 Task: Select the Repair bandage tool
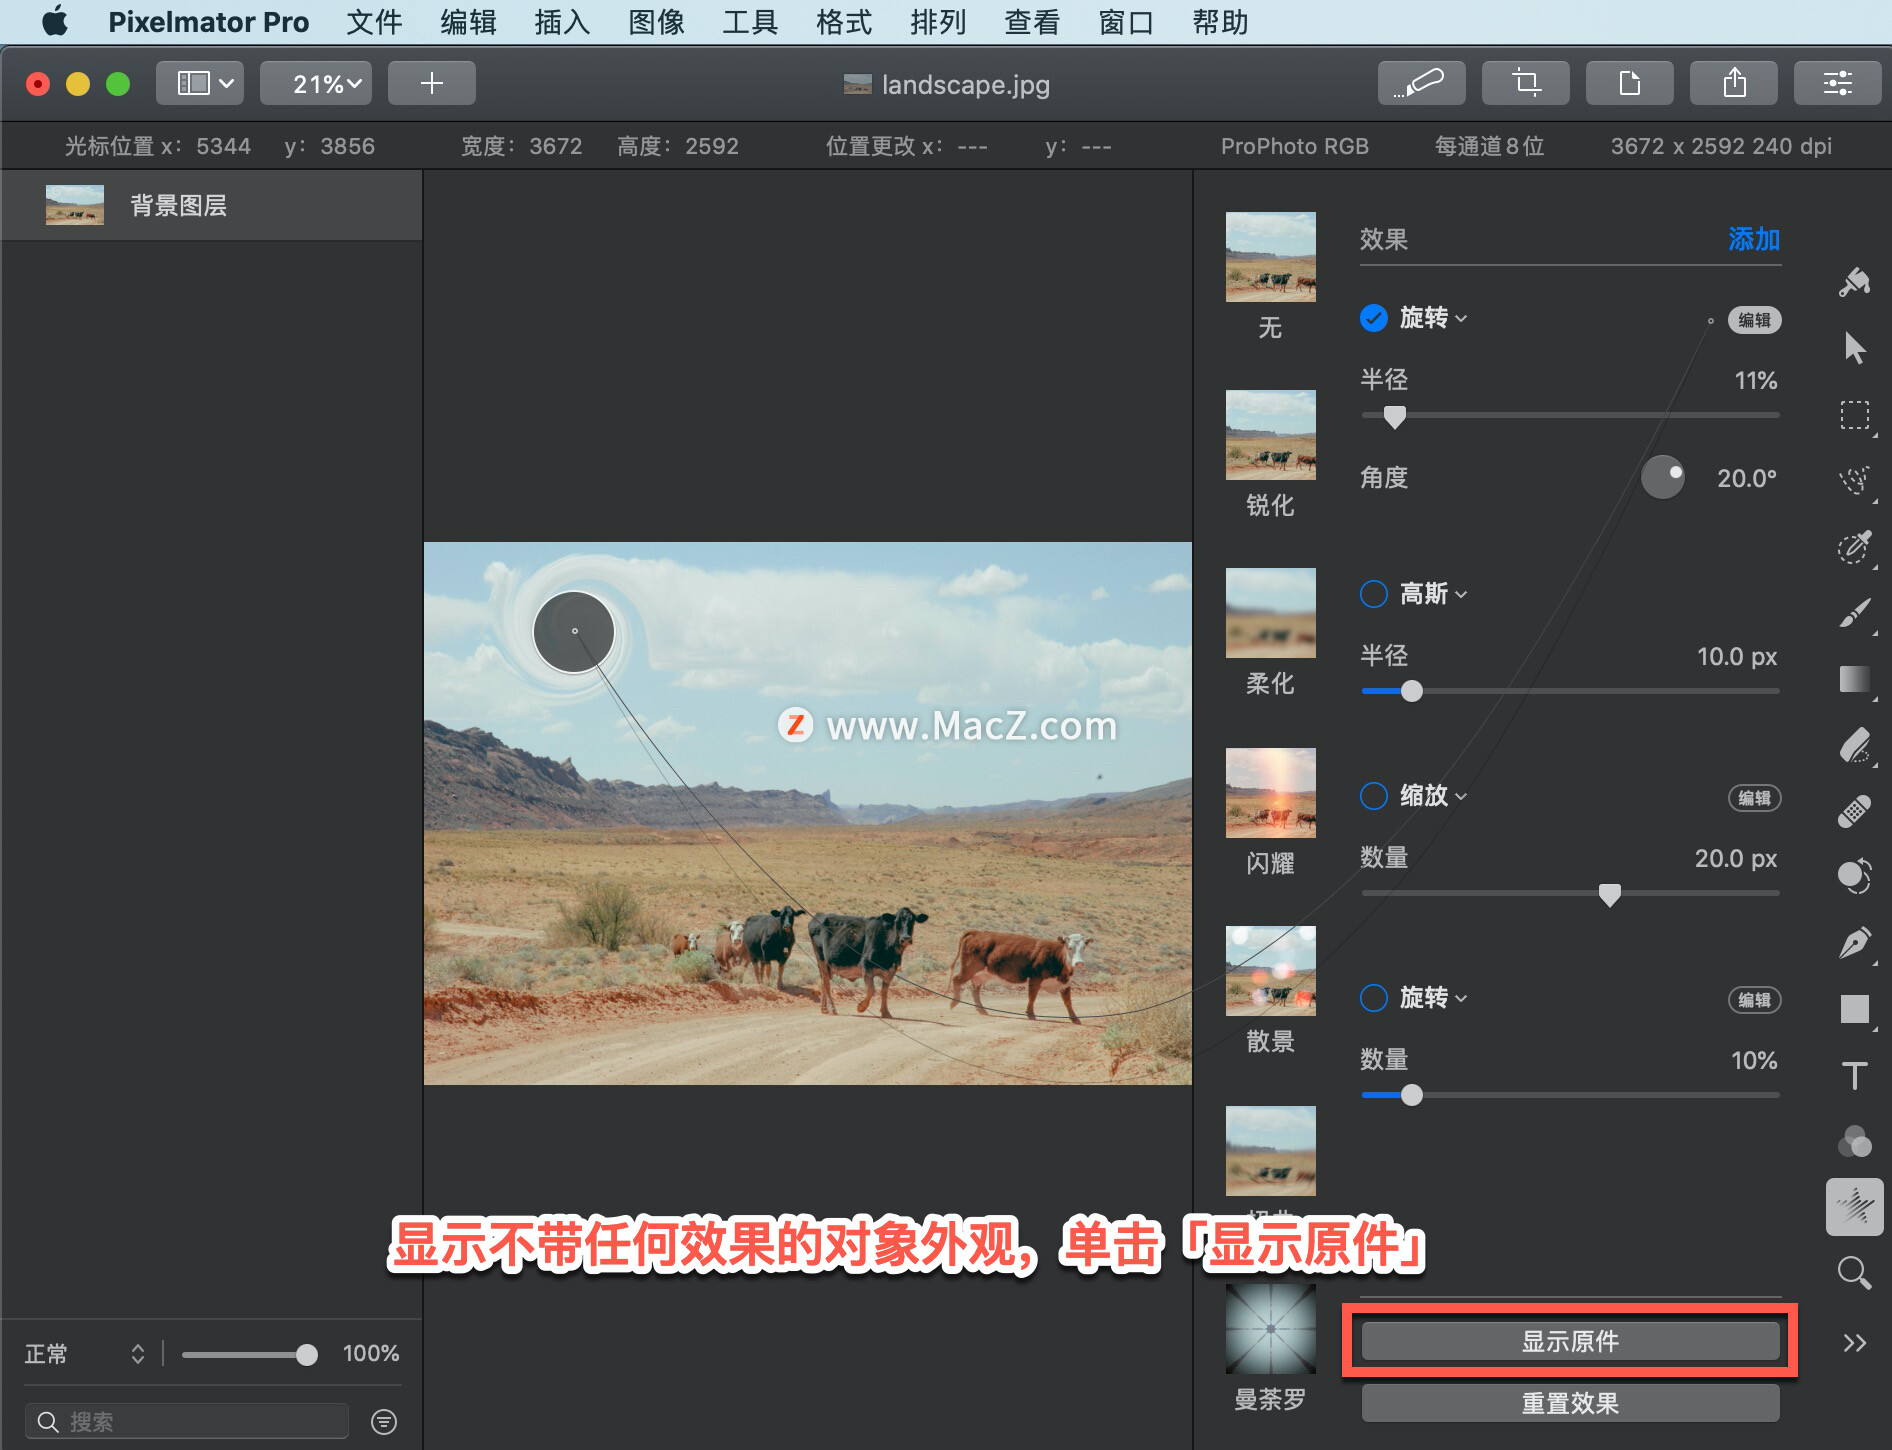coord(1854,811)
